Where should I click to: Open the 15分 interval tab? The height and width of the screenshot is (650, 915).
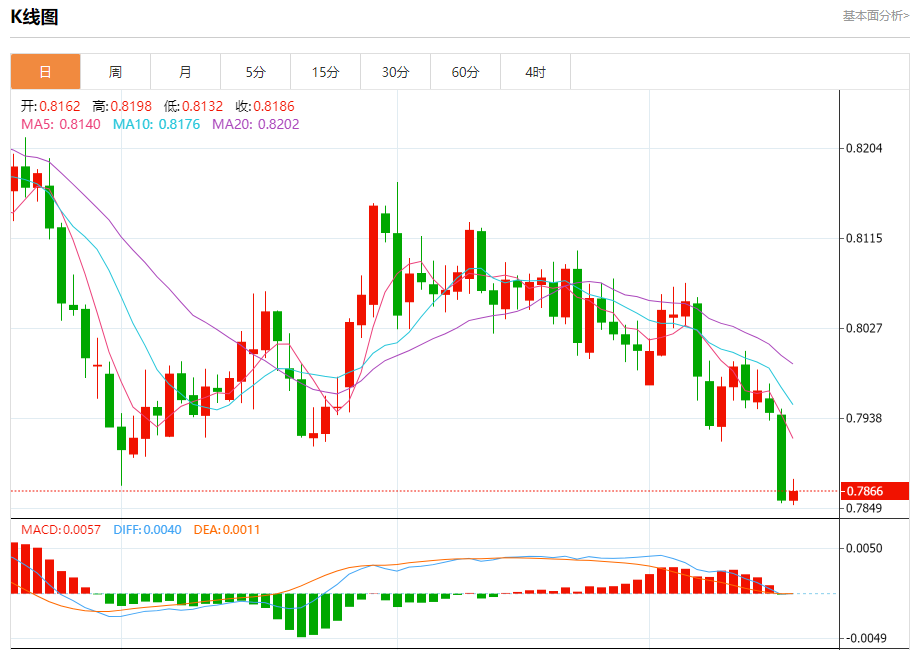click(326, 72)
